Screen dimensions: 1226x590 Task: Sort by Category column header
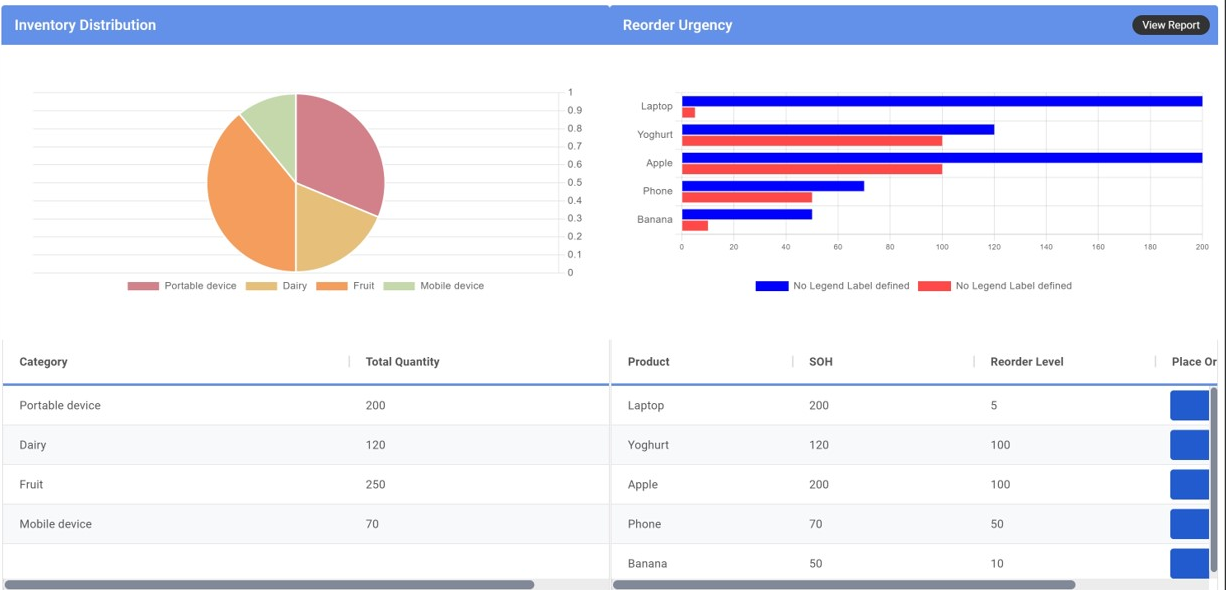(x=43, y=362)
